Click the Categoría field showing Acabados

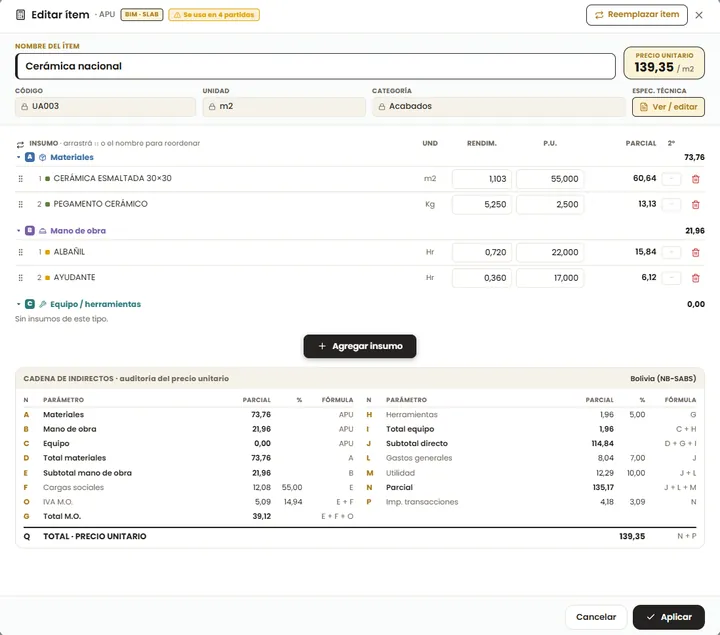pos(499,107)
